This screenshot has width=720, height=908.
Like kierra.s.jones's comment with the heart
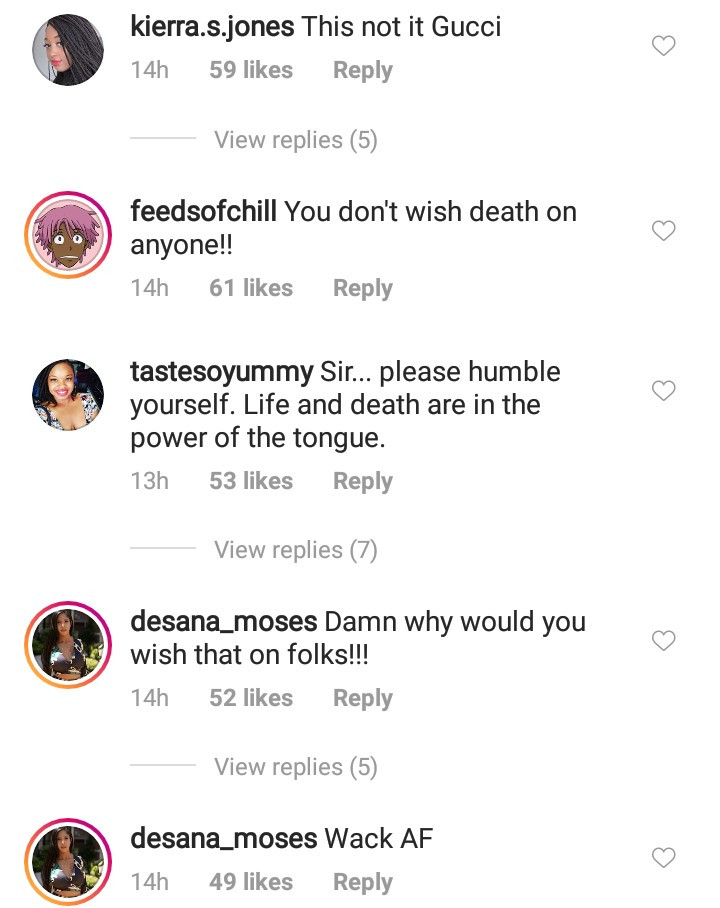pyautogui.click(x=663, y=45)
